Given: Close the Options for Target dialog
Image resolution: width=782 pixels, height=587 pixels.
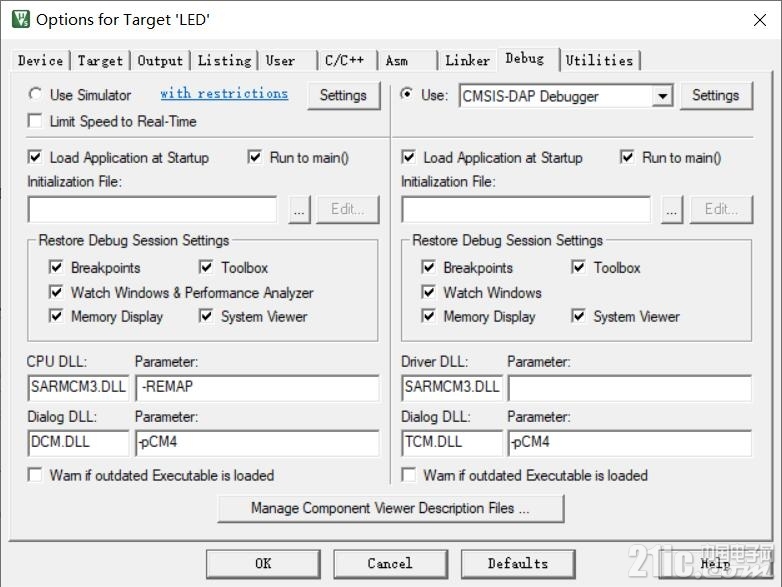Looking at the screenshot, I should (x=760, y=20).
